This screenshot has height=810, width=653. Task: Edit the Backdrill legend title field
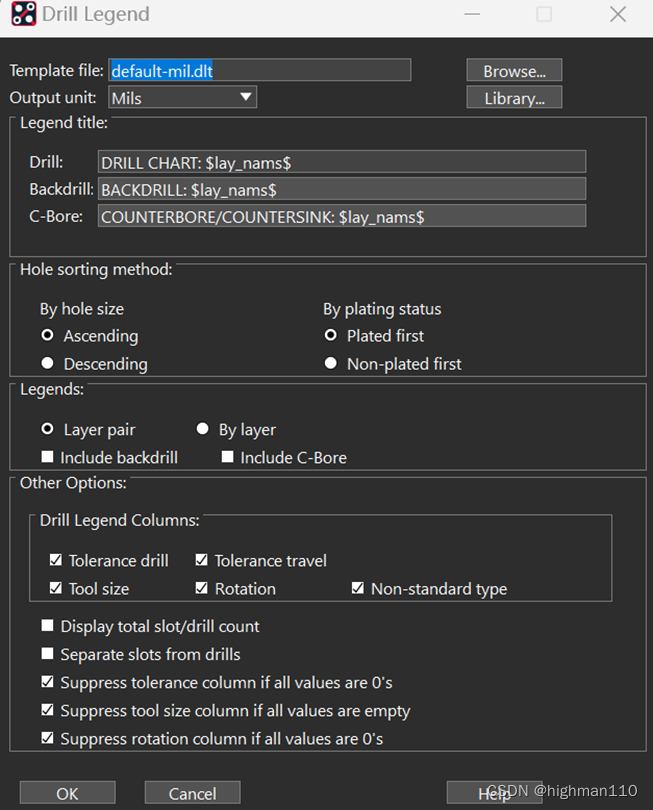point(341,189)
